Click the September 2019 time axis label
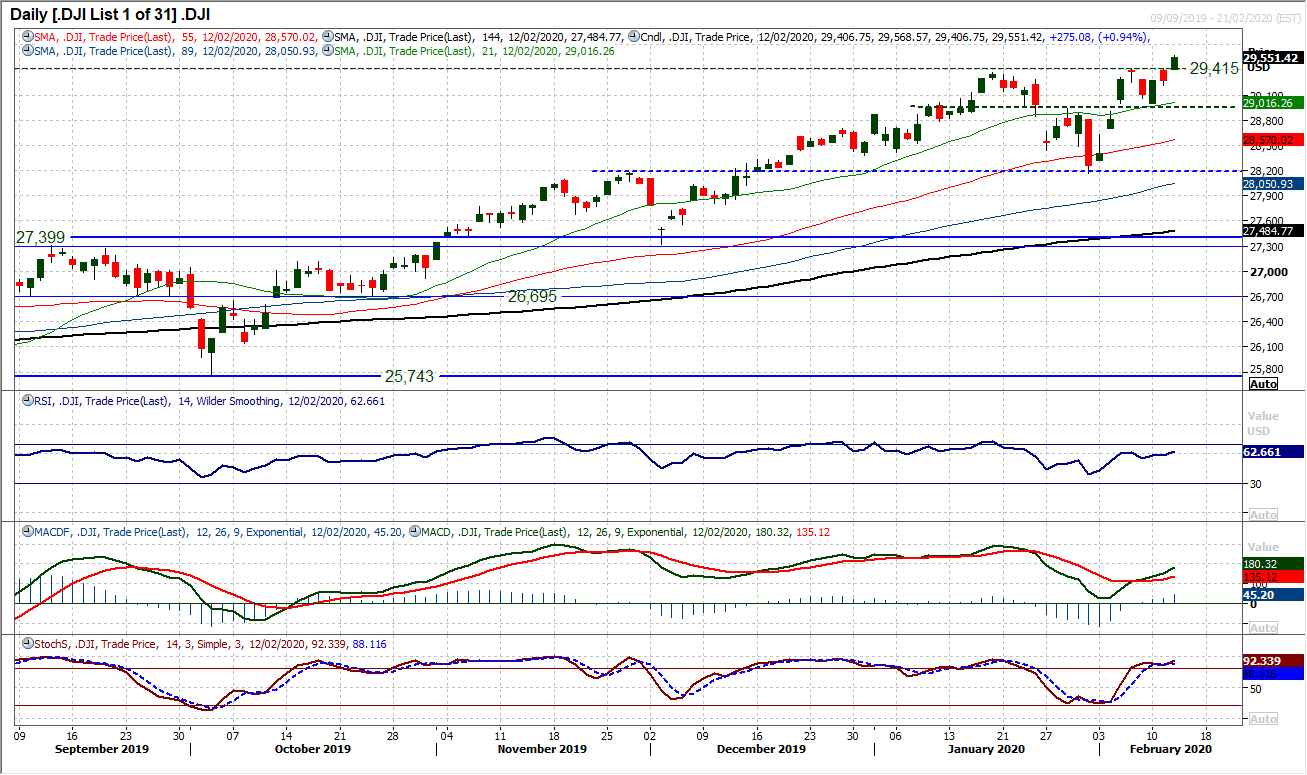1307x775 pixels. coord(100,749)
